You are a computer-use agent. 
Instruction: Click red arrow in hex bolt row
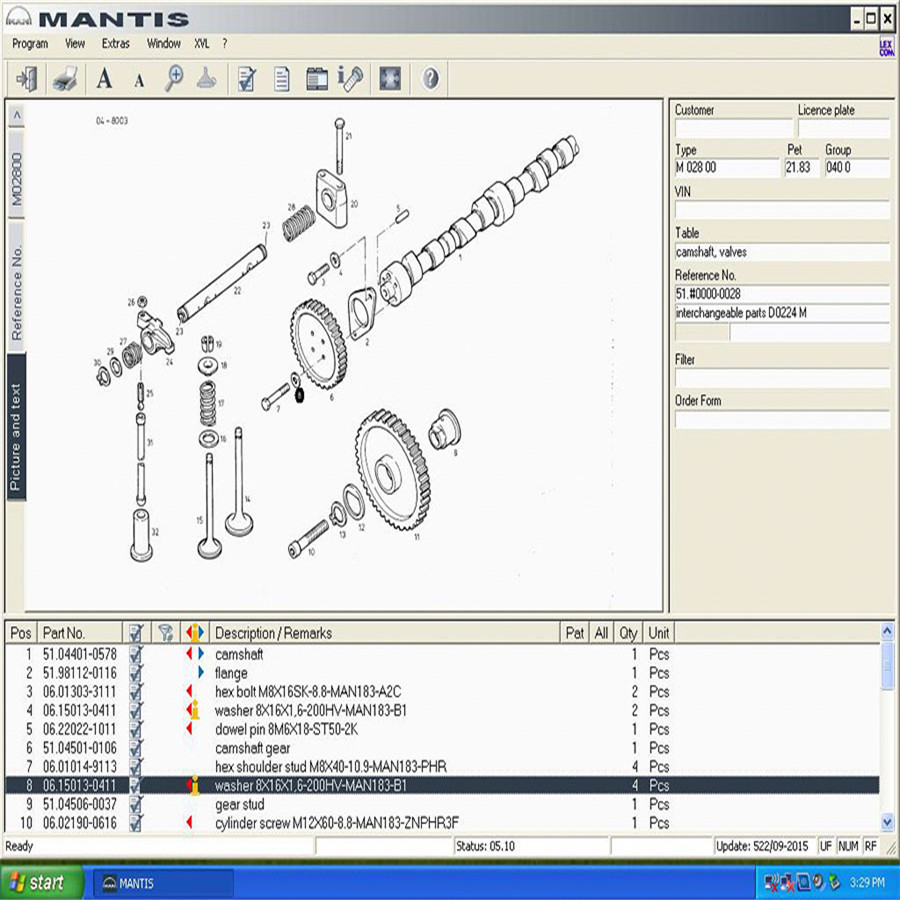(189, 691)
